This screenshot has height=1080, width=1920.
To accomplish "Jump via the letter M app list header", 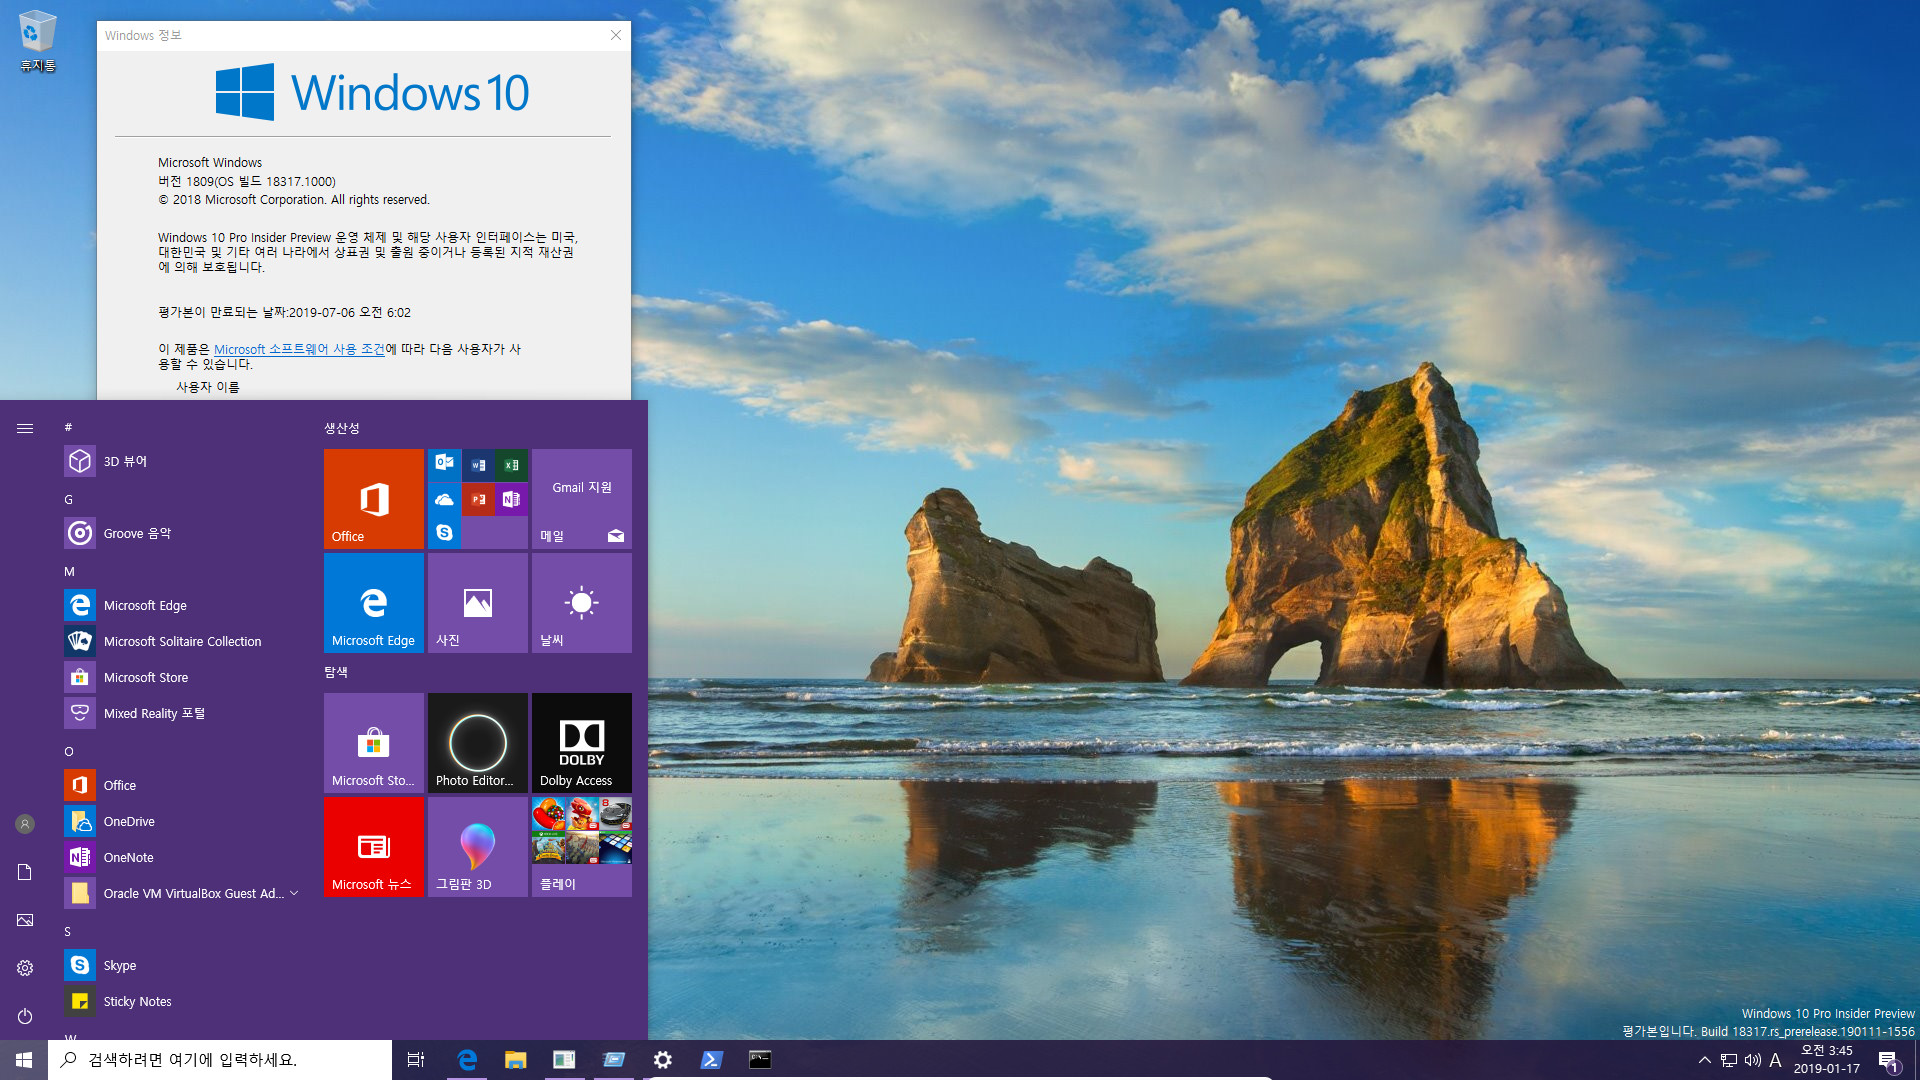I will [x=69, y=571].
